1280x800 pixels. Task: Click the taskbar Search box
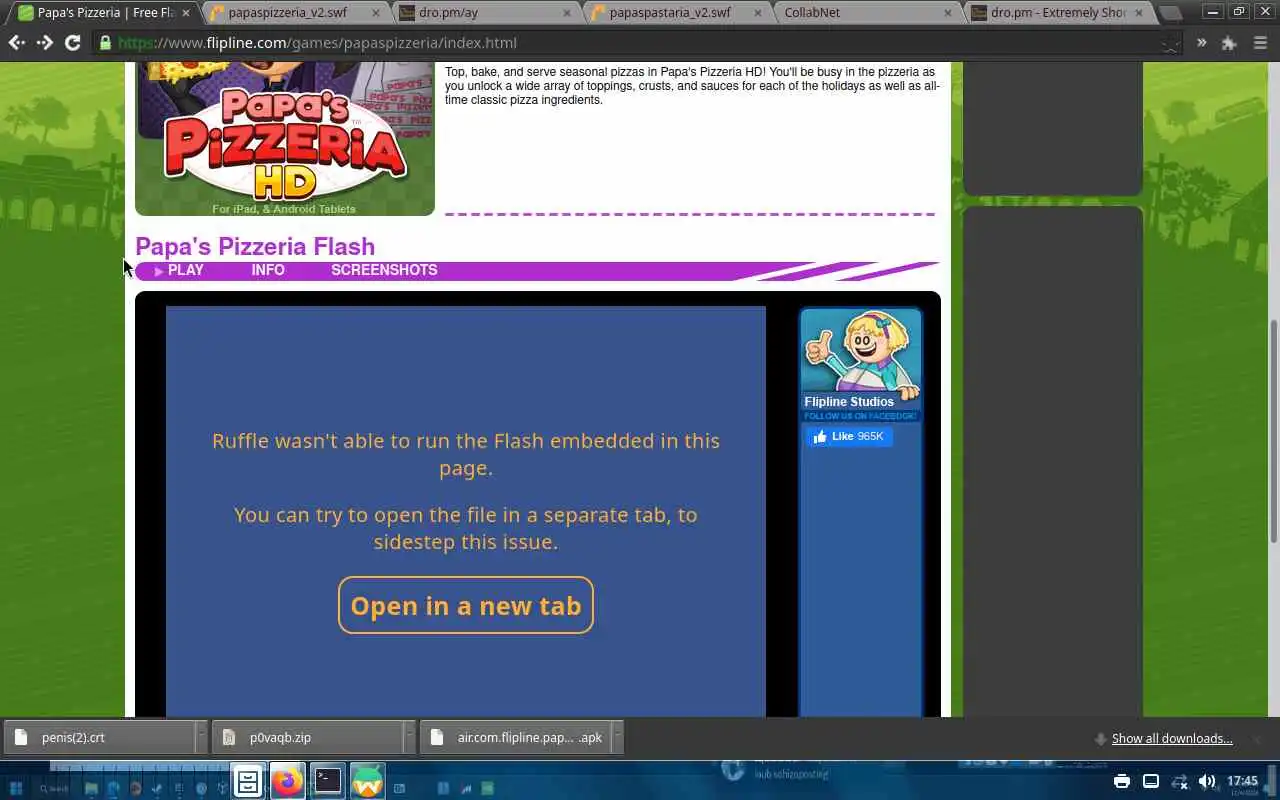click(x=55, y=788)
